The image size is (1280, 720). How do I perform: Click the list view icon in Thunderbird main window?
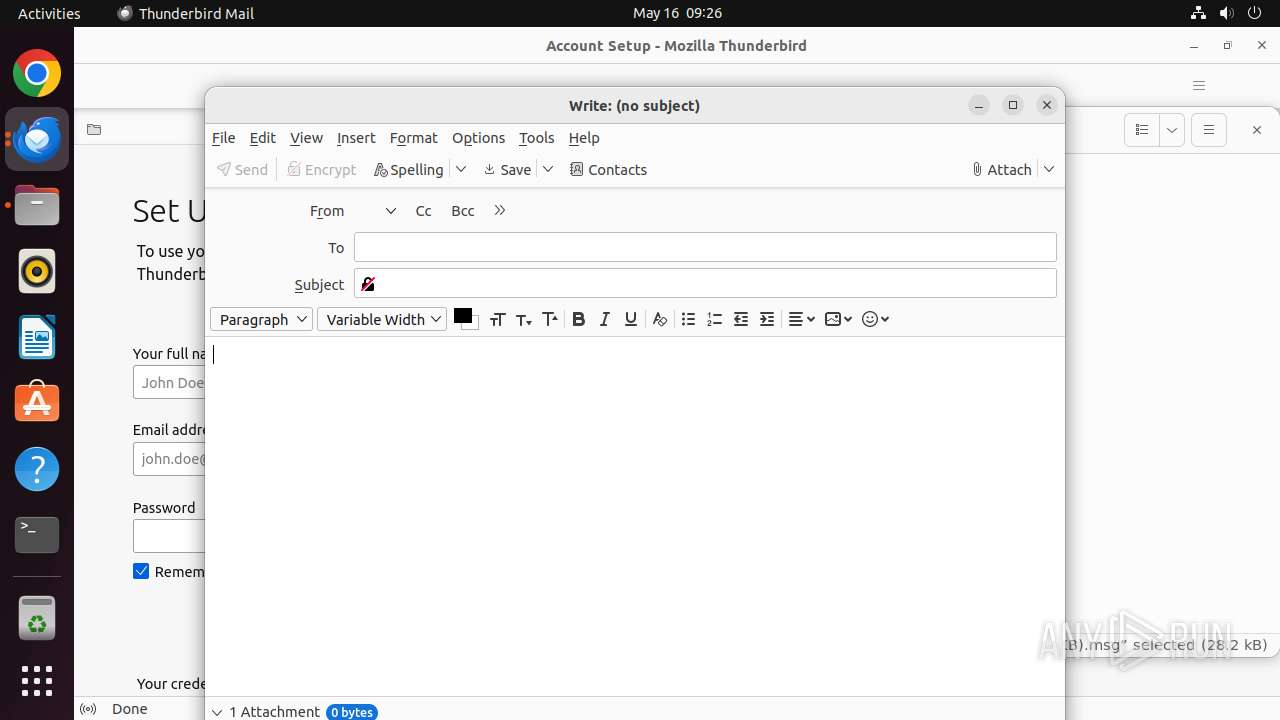(x=1142, y=130)
